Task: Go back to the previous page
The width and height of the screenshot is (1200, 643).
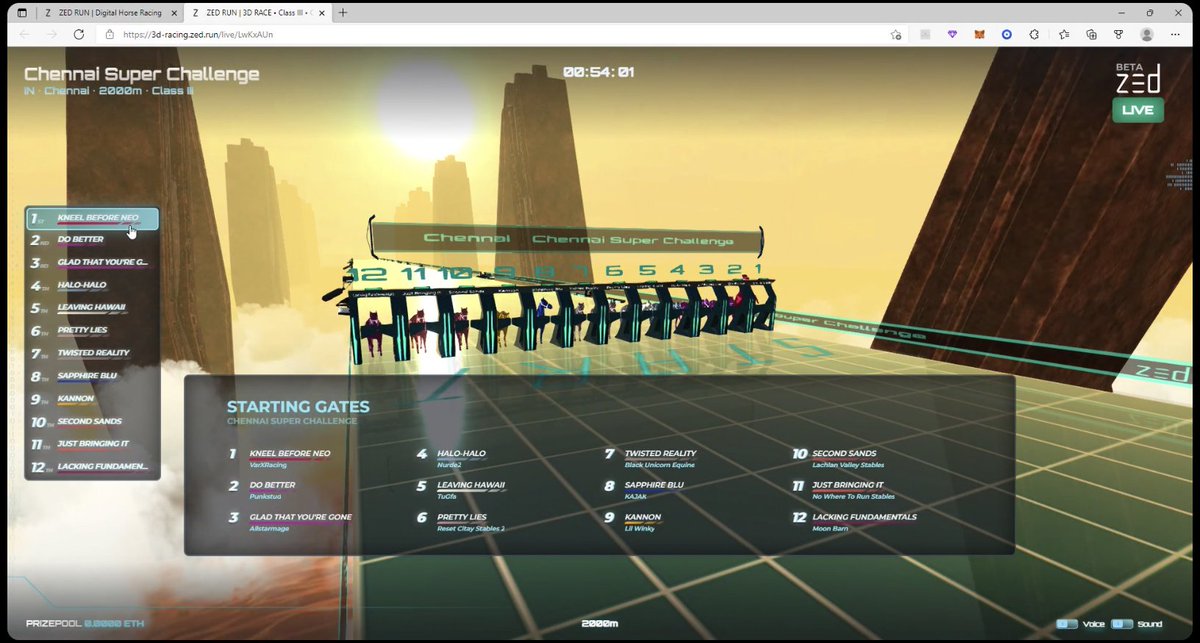Action: tap(24, 34)
